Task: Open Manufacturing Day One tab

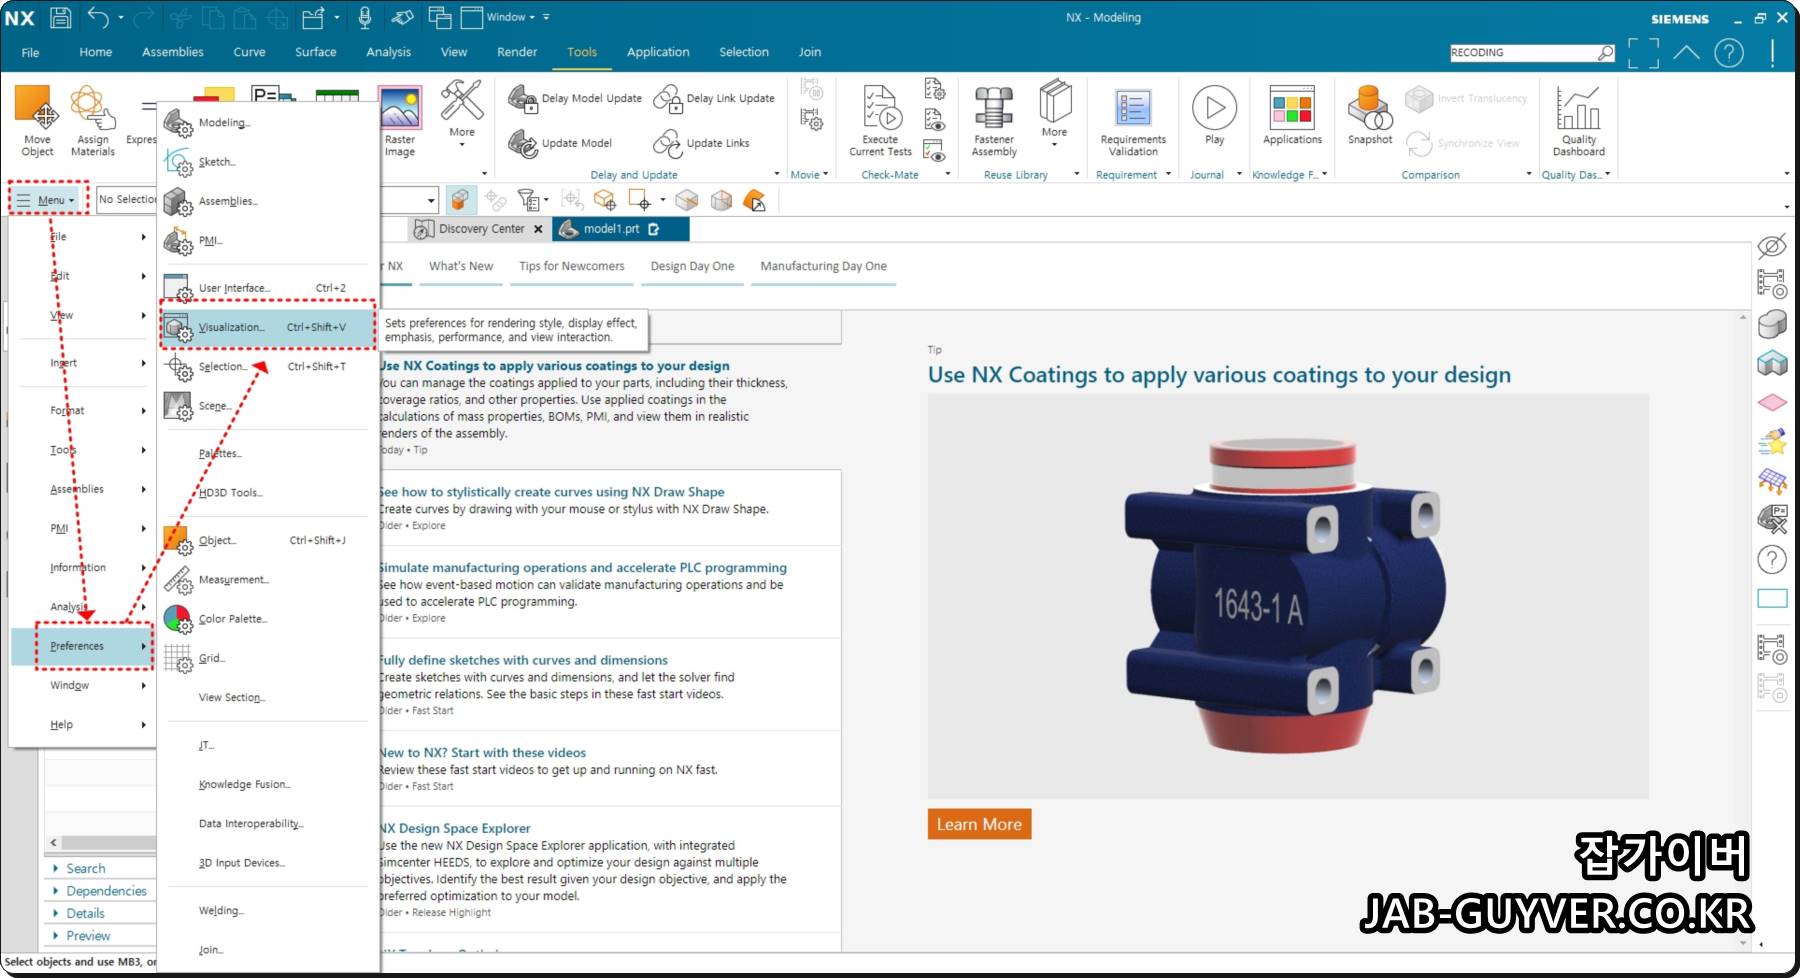Action: point(823,266)
